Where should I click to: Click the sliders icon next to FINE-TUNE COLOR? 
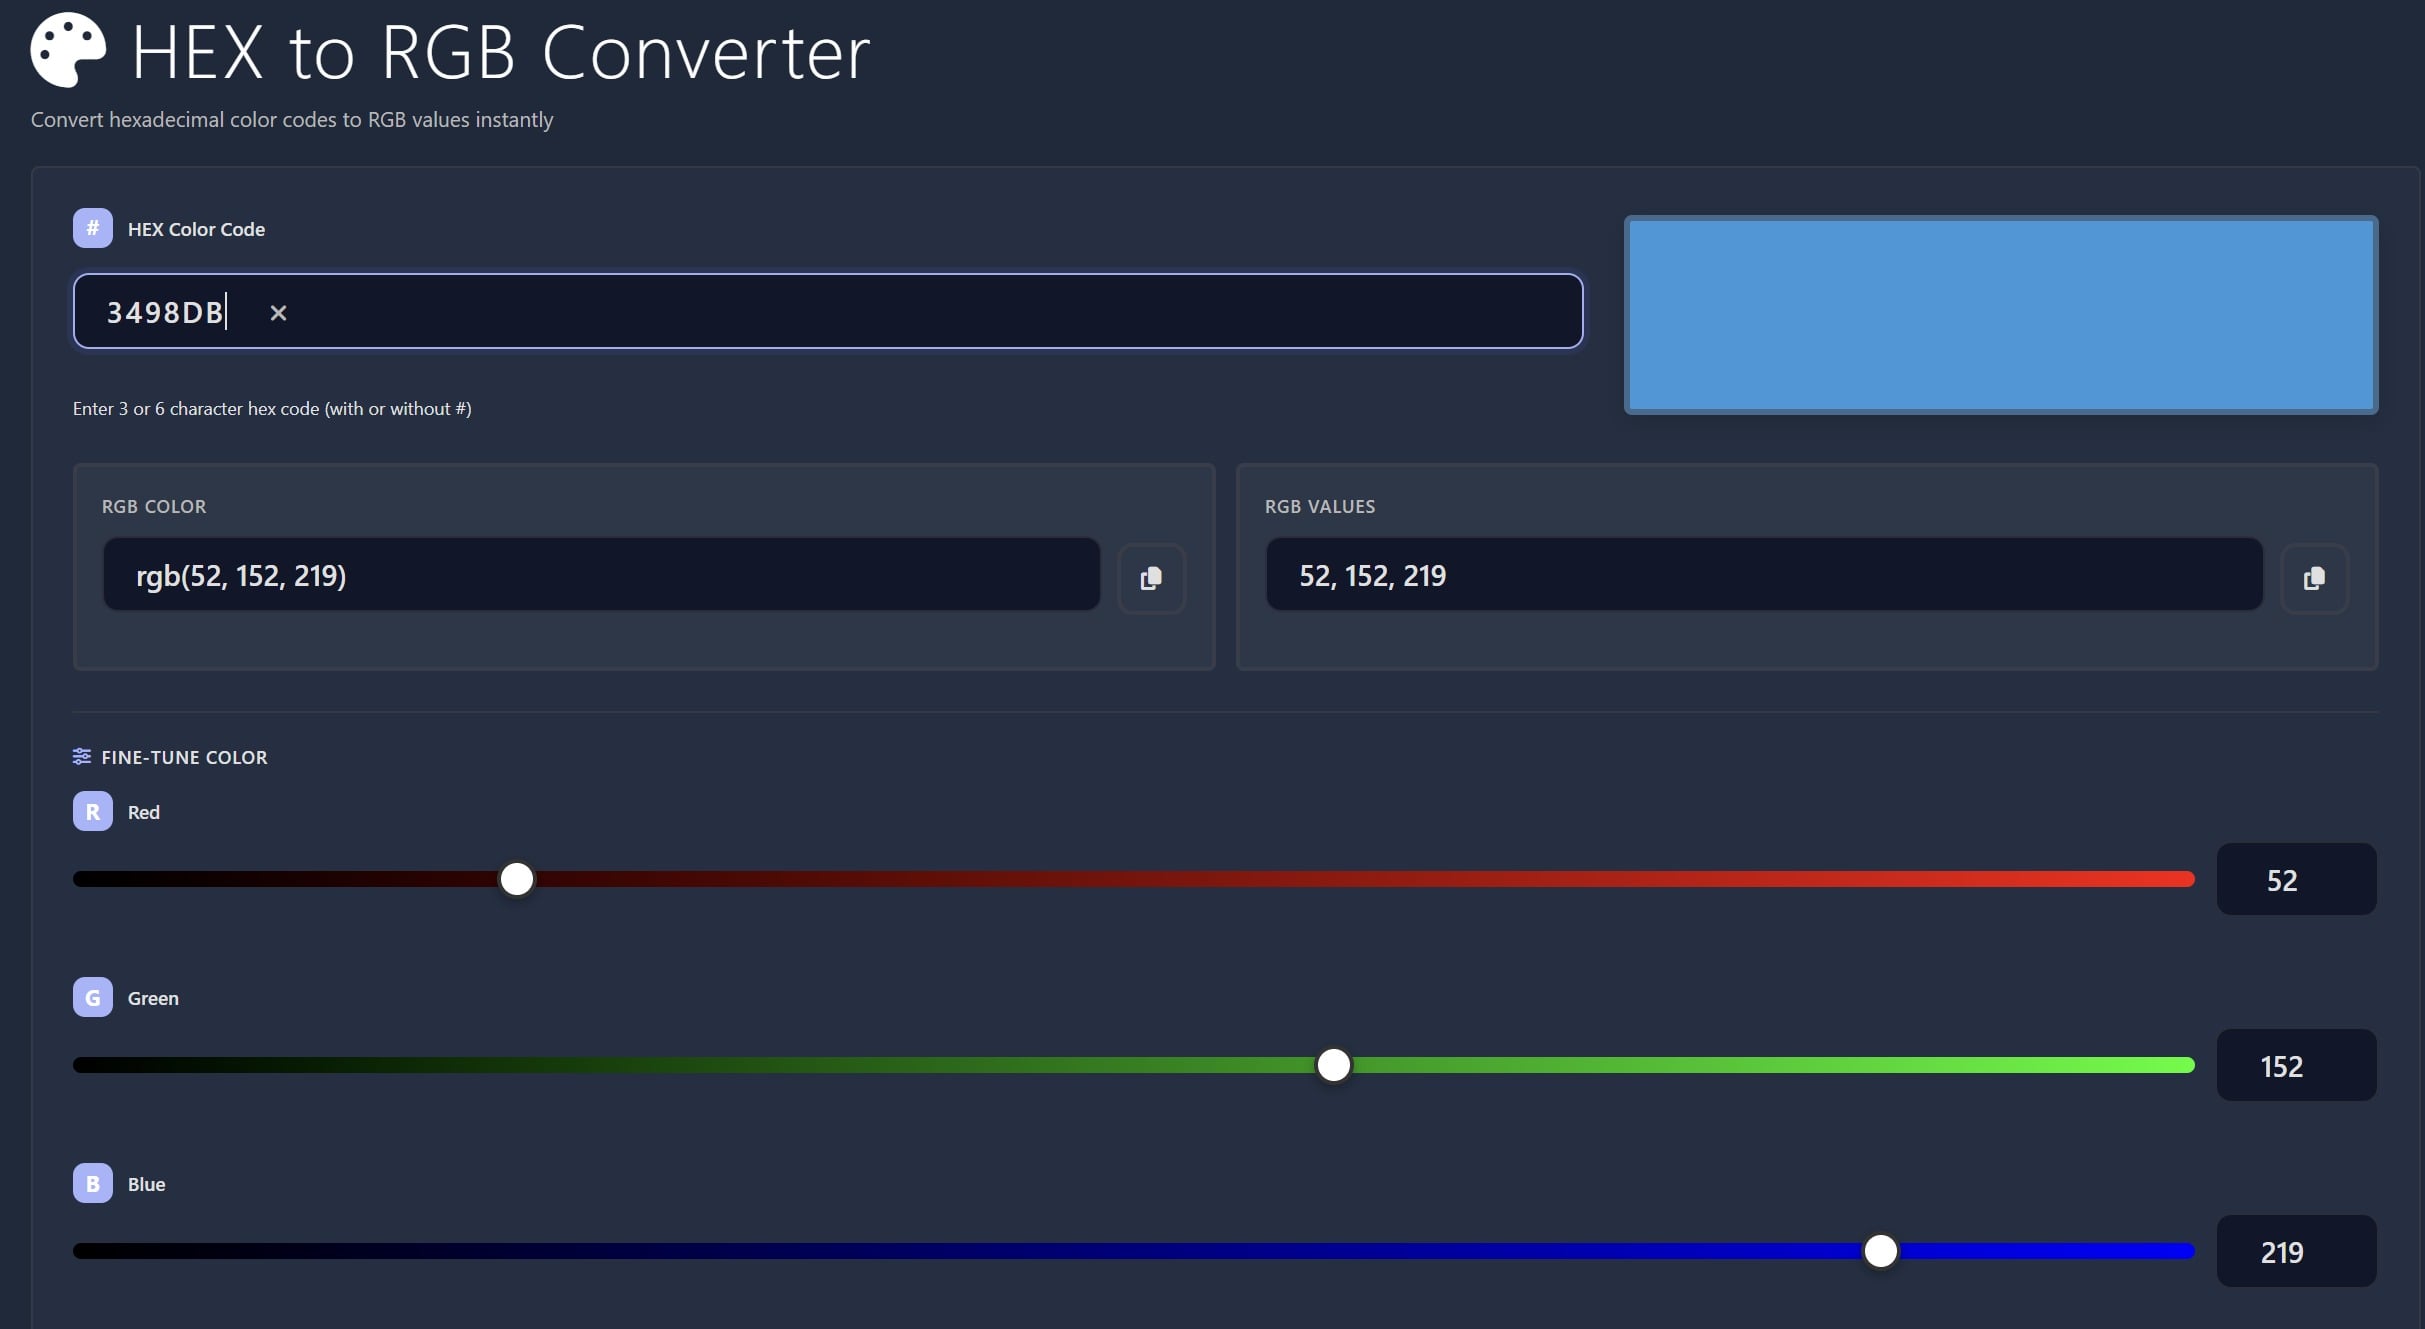[x=81, y=756]
